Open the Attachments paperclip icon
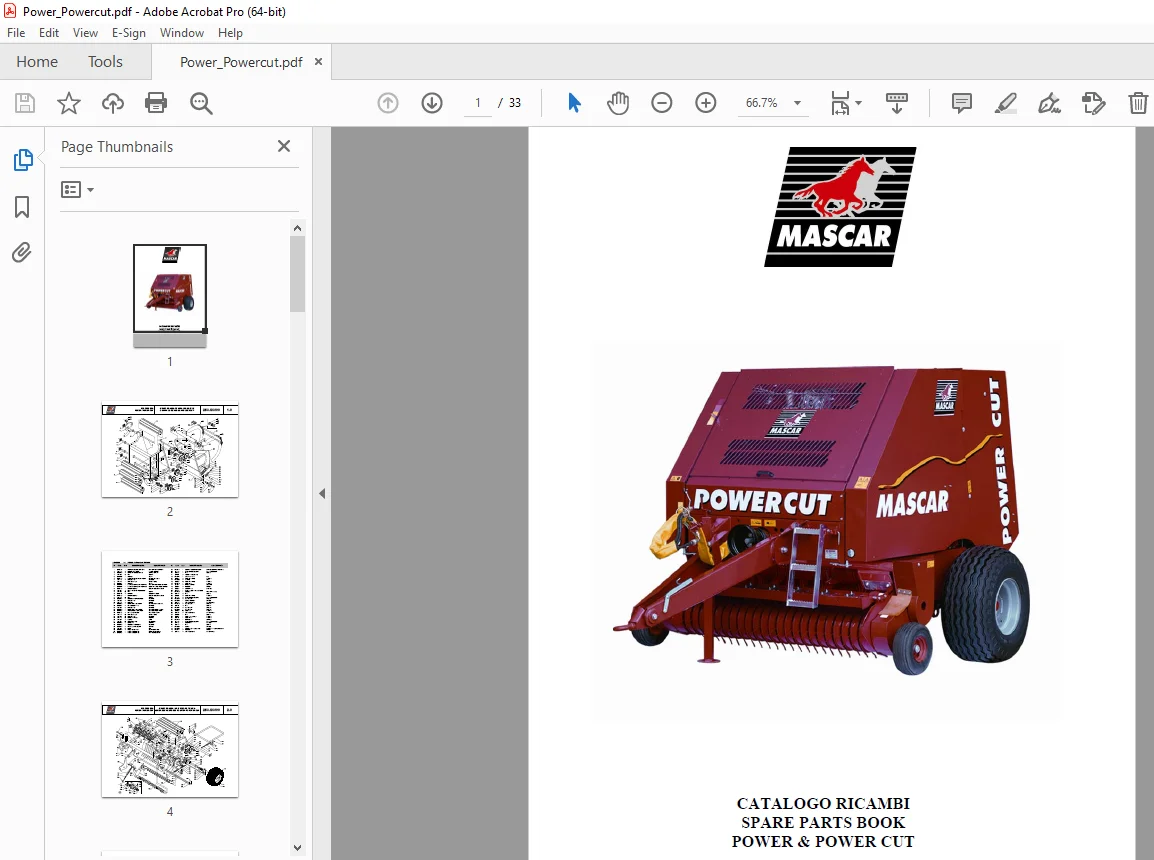Image resolution: width=1154 pixels, height=860 pixels. pos(22,253)
